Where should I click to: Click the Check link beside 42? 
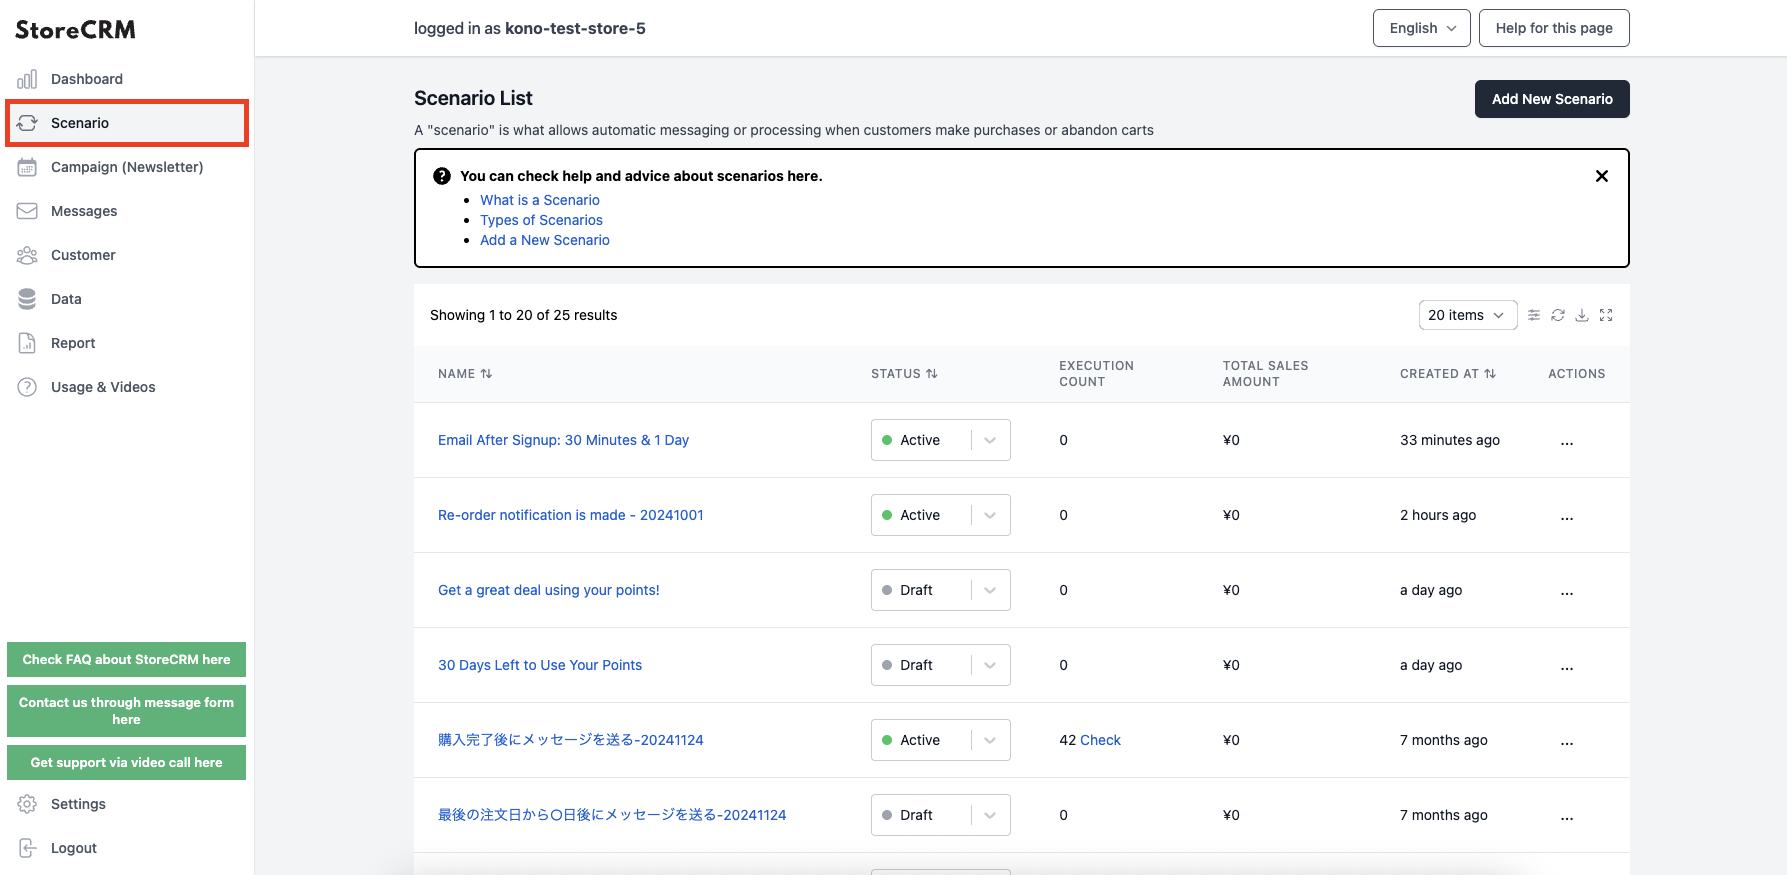[1100, 740]
